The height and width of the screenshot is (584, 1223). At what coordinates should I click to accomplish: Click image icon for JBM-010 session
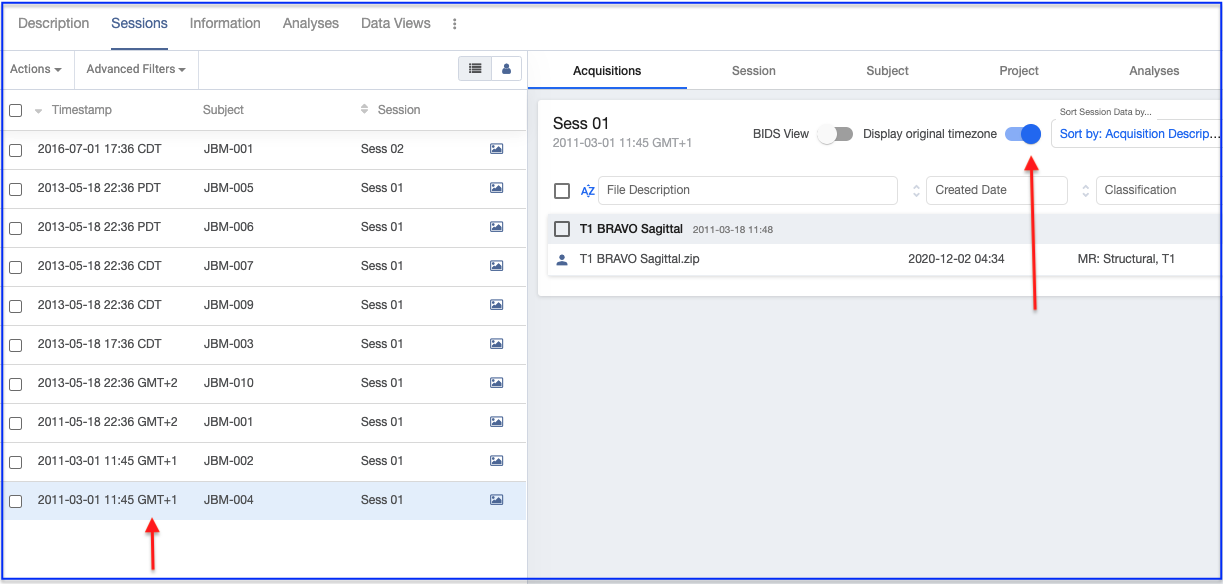click(x=496, y=383)
